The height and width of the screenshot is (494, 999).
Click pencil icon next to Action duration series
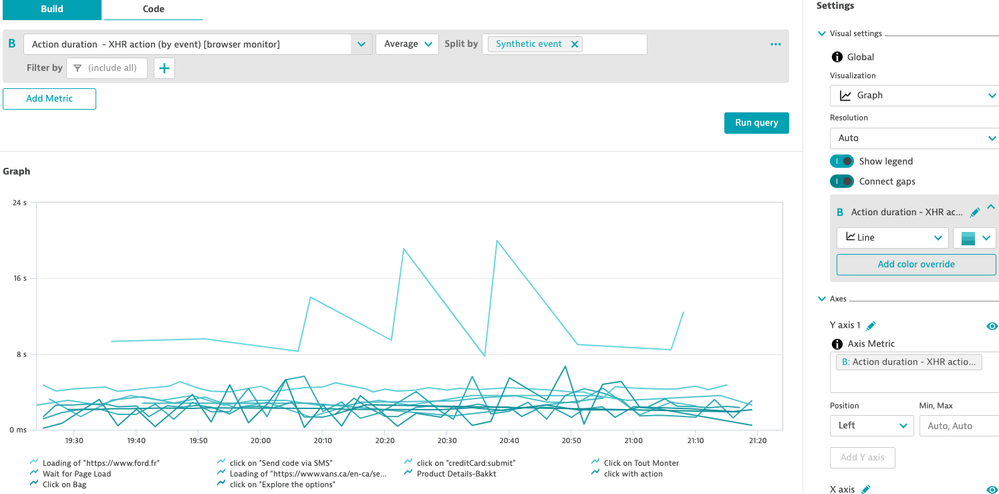[975, 213]
